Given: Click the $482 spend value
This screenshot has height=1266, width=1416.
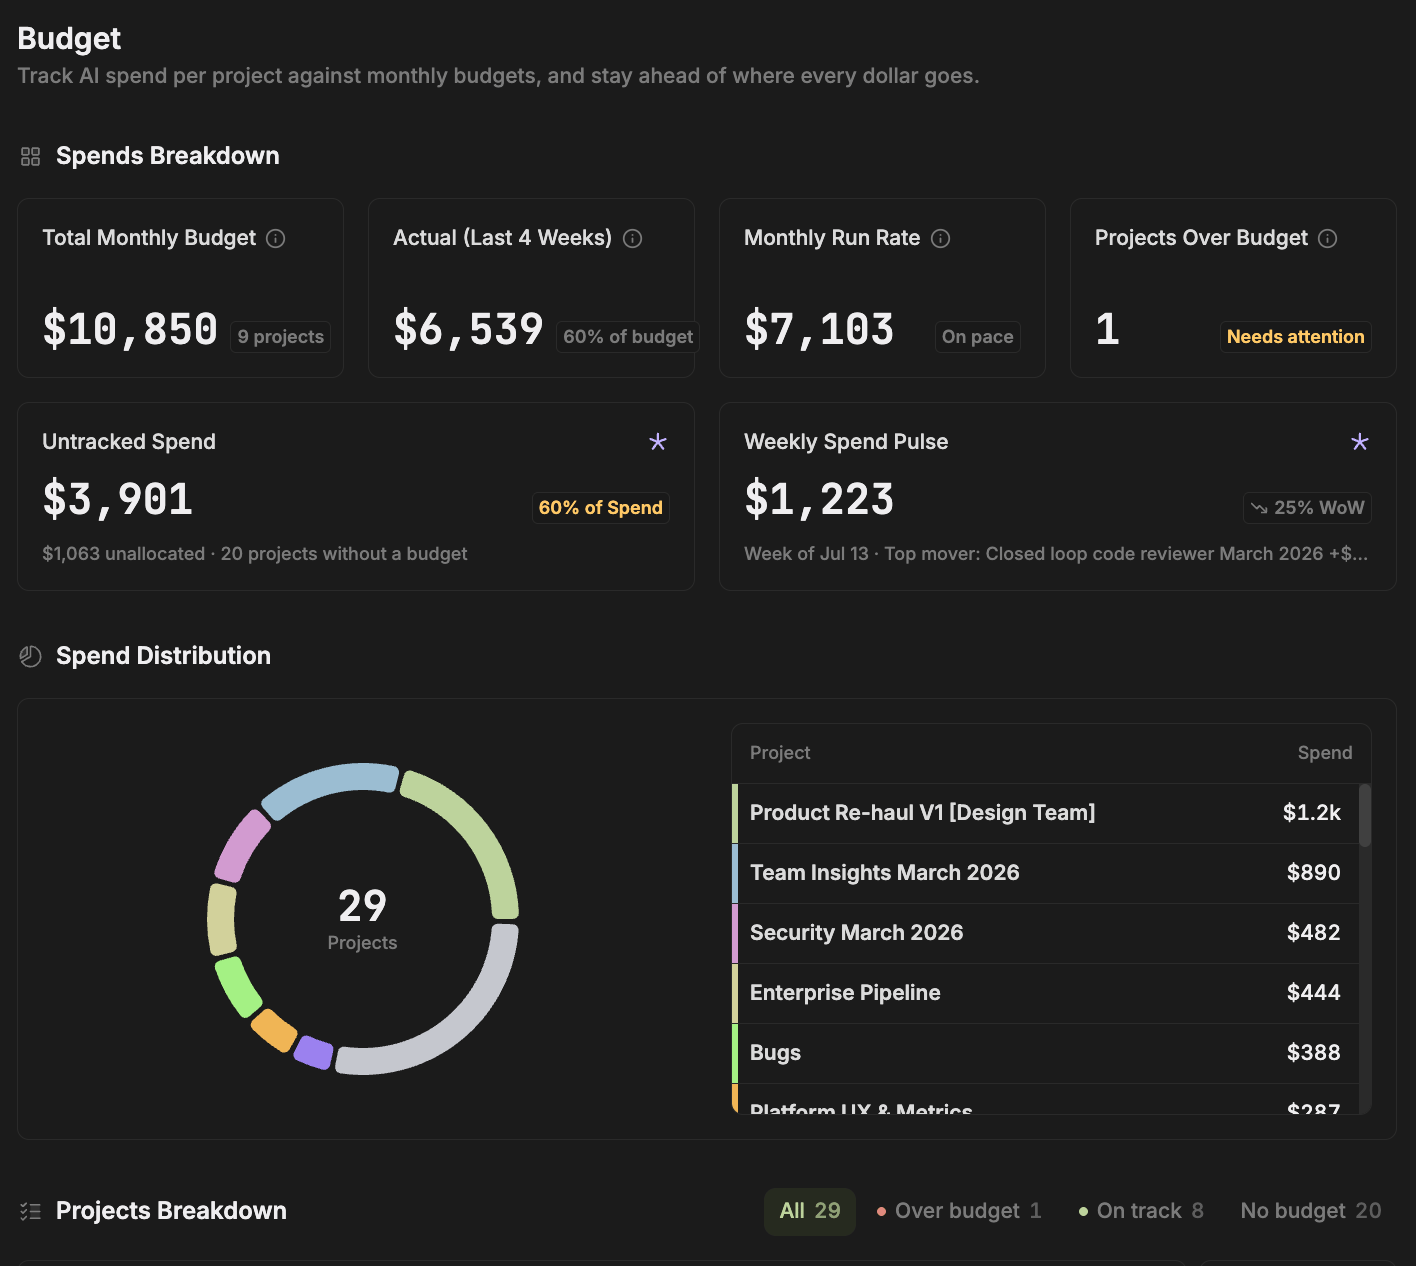Looking at the screenshot, I should coord(1313,933).
